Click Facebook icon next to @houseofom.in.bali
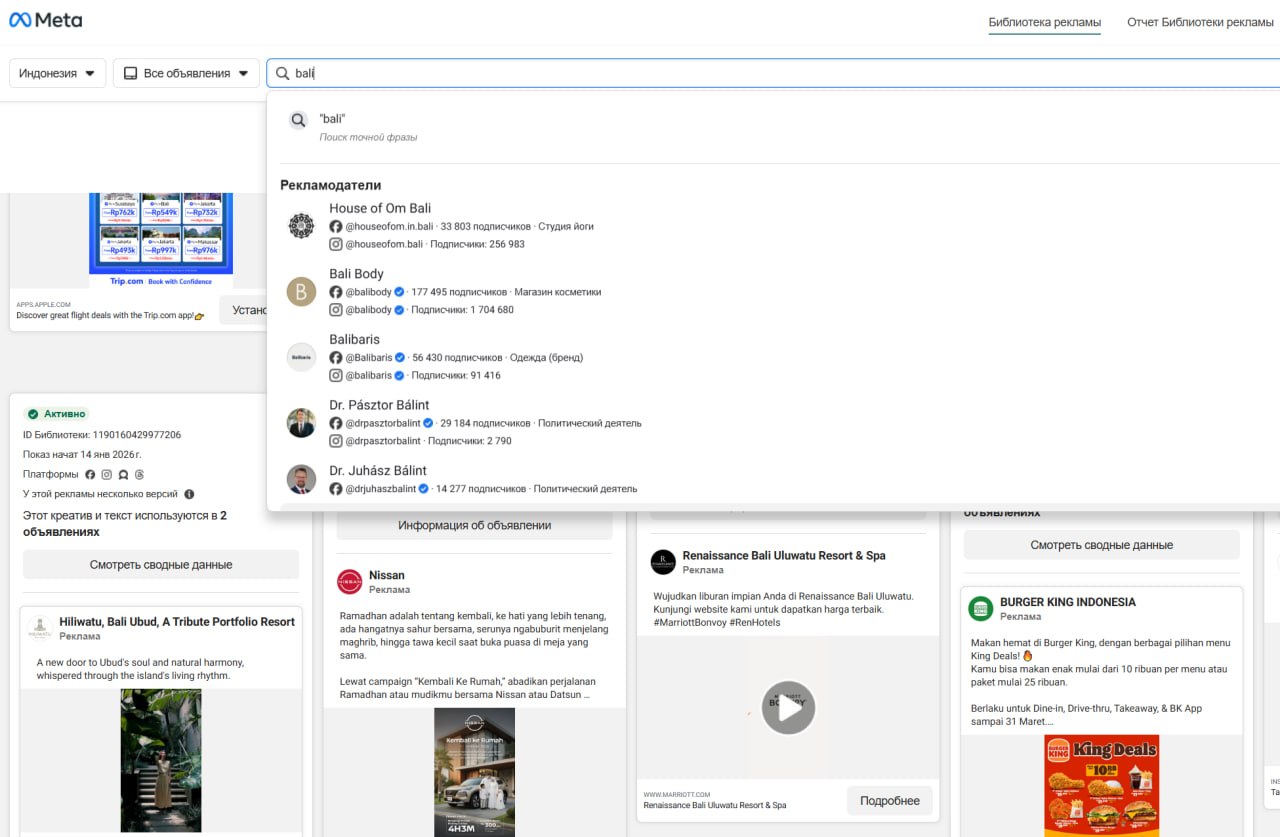Screen dimensions: 1280x837 tap(336, 226)
